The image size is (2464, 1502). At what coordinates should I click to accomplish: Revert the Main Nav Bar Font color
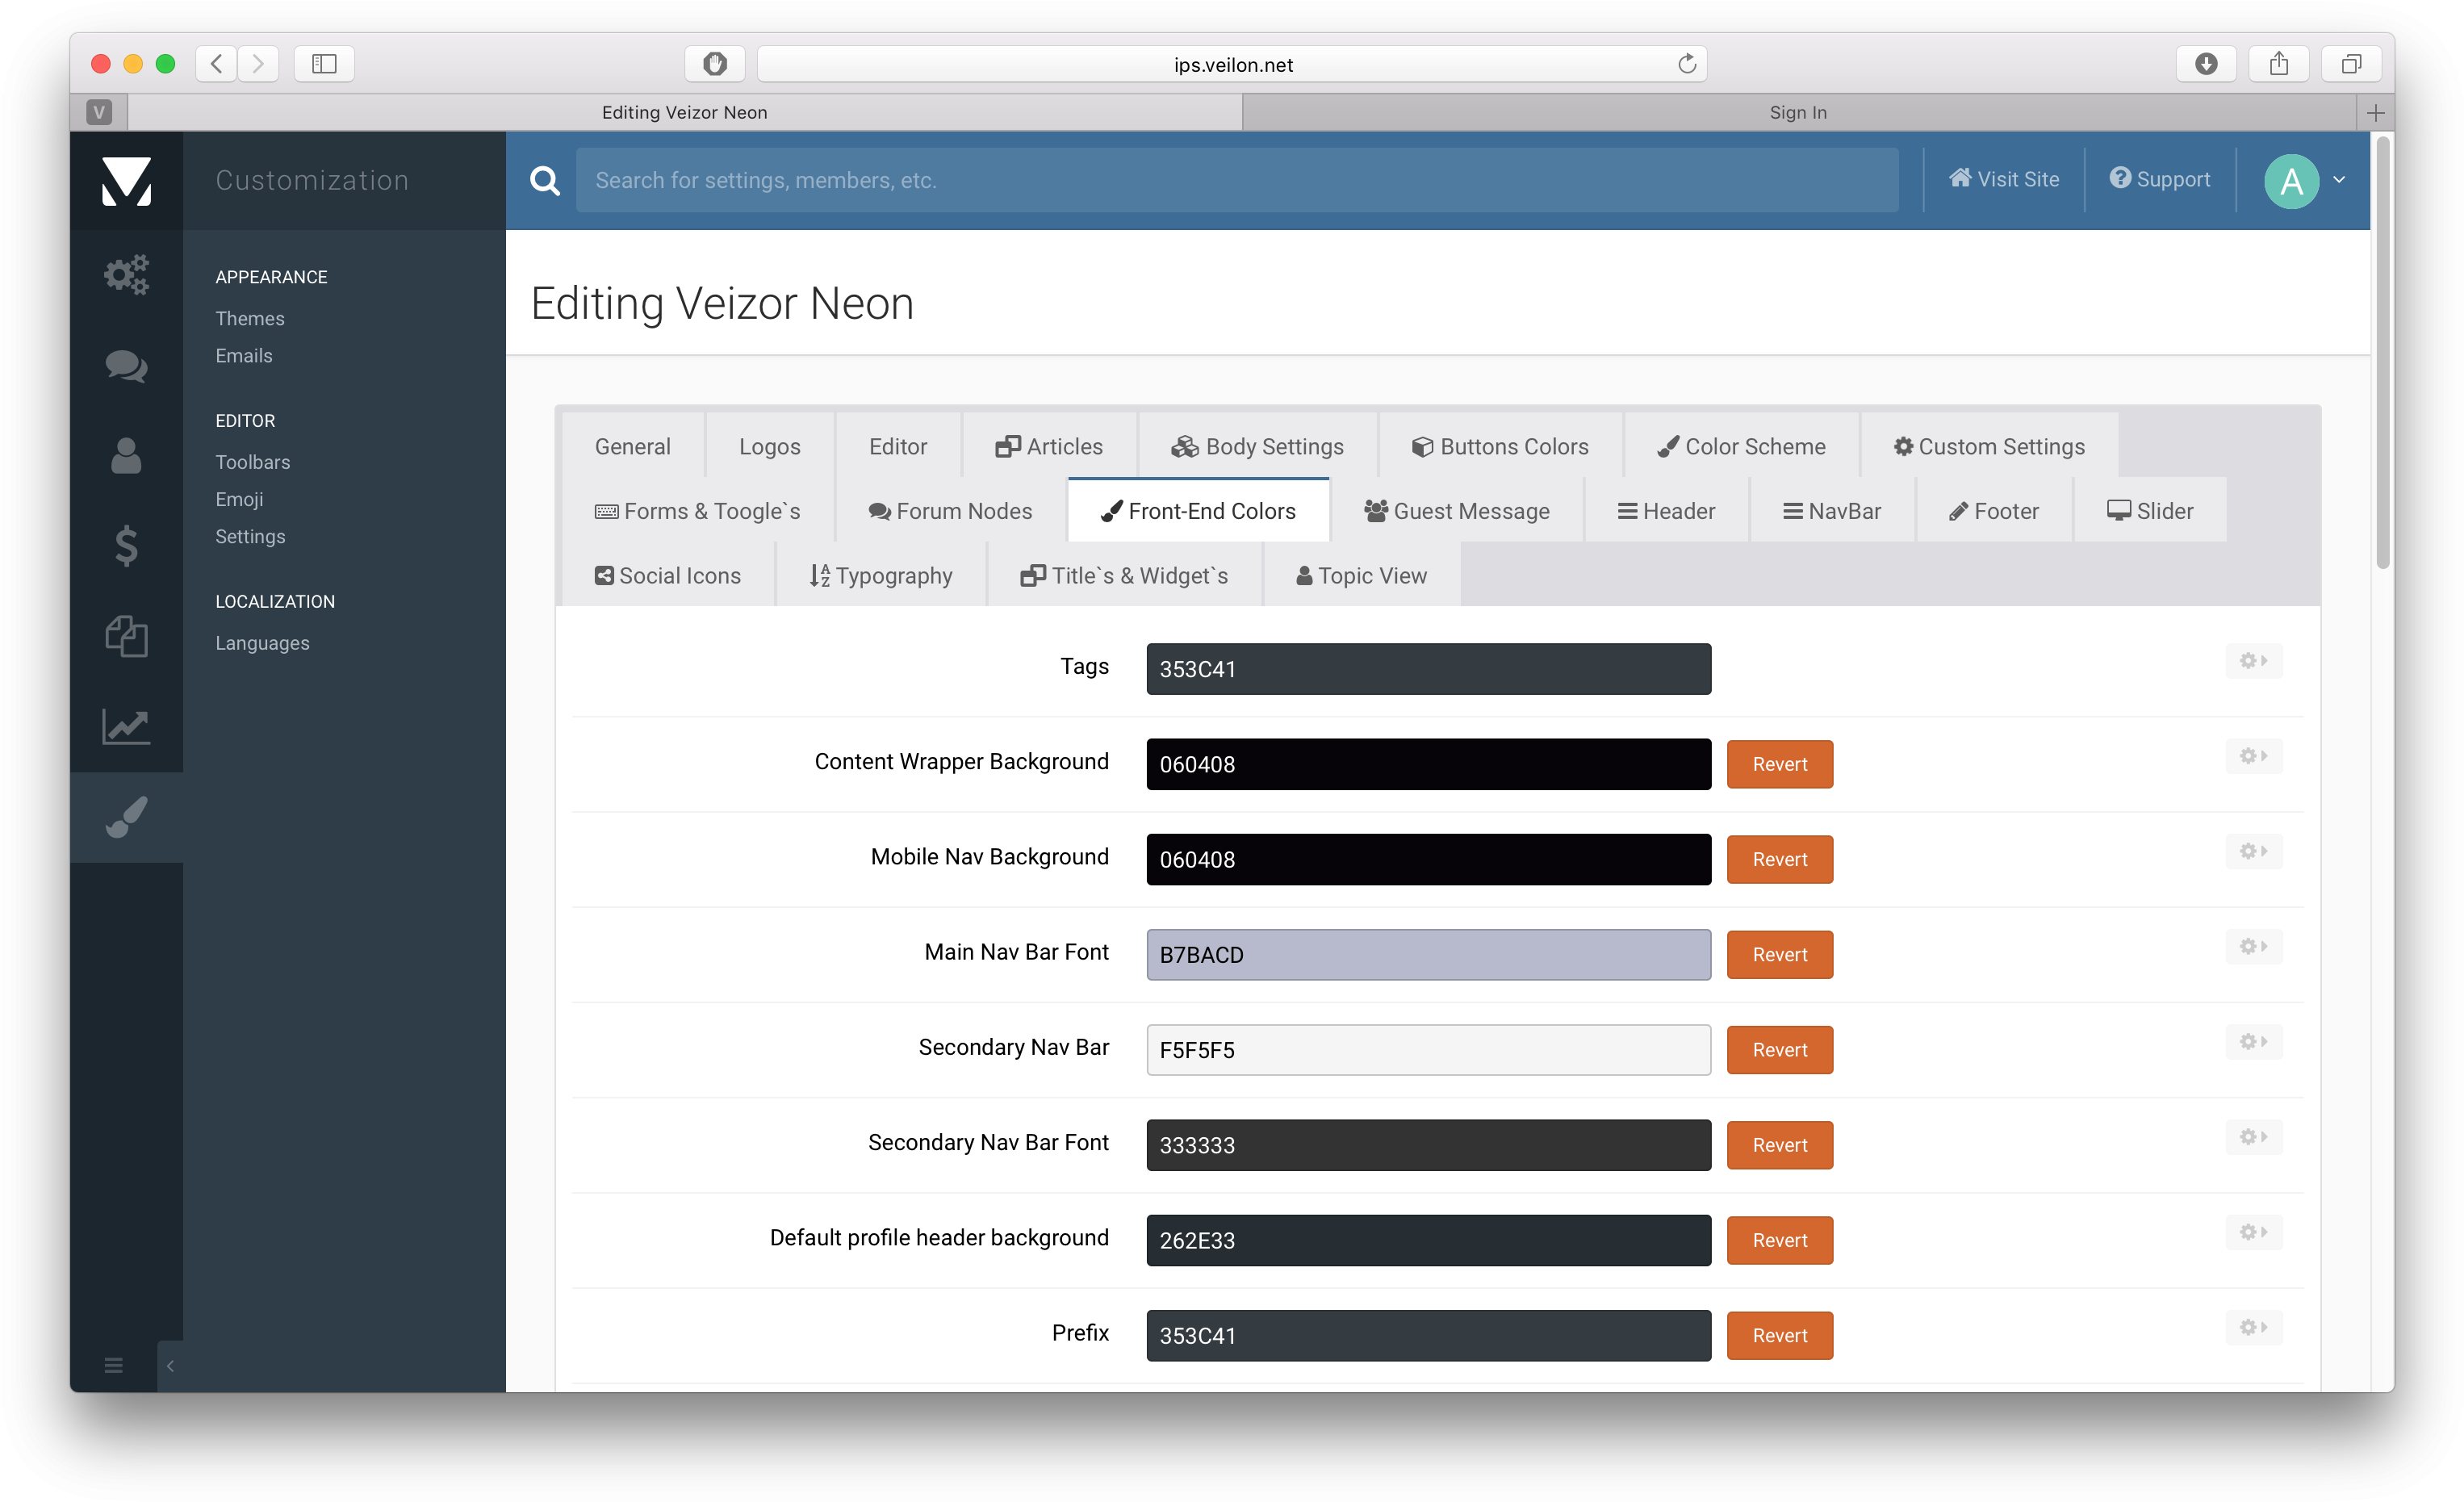coord(1779,955)
